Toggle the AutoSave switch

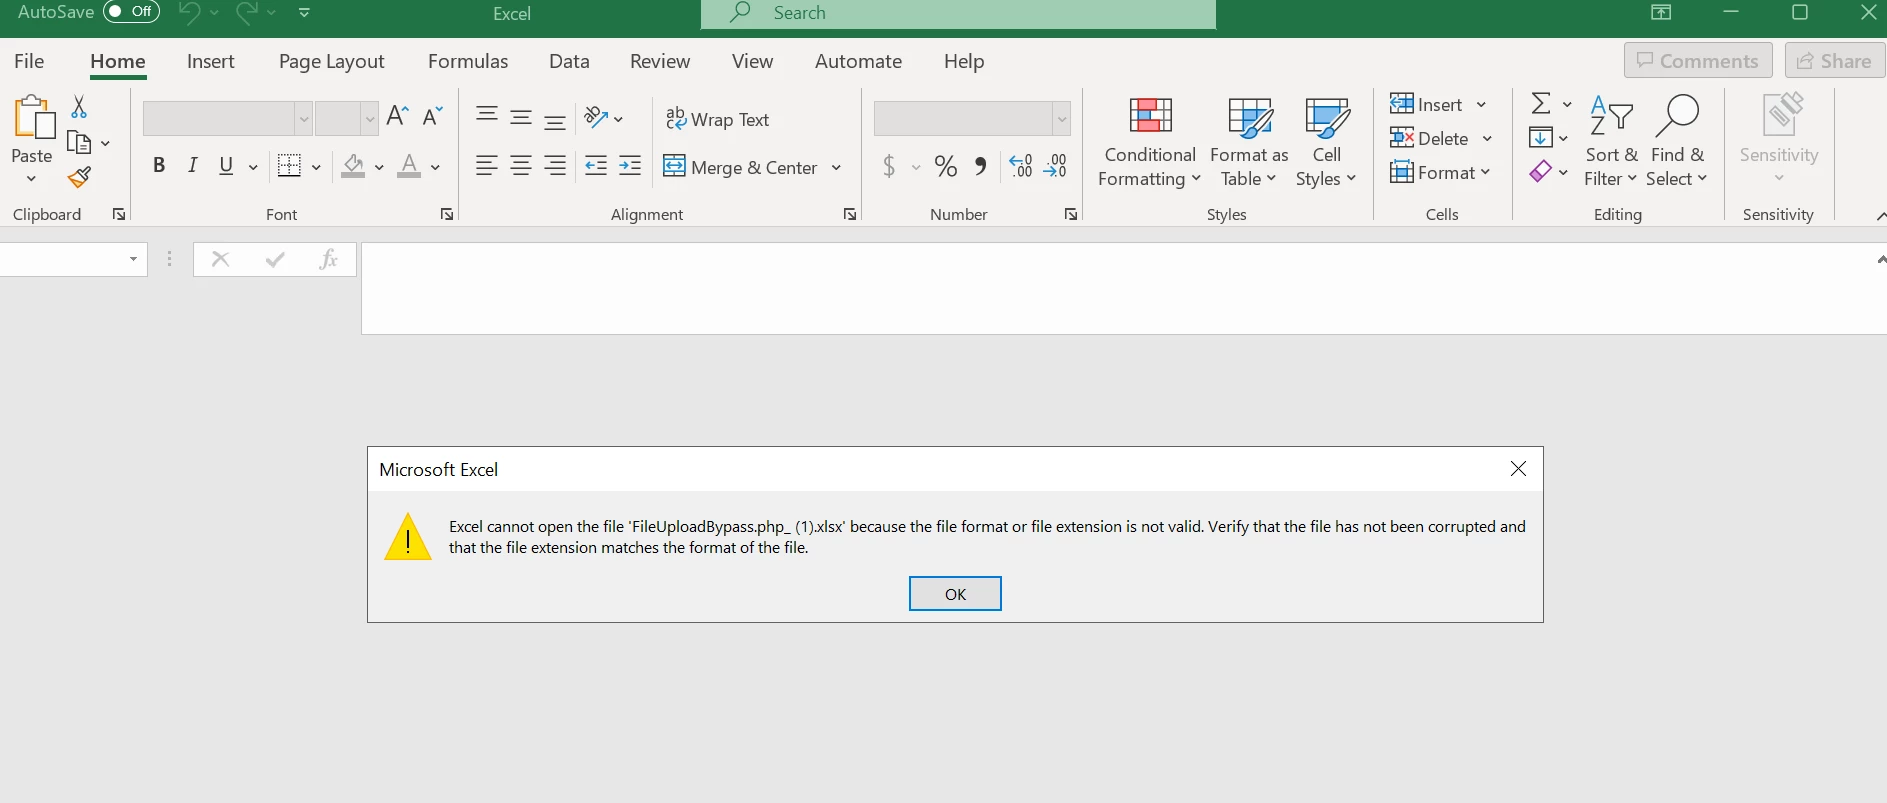coord(131,12)
